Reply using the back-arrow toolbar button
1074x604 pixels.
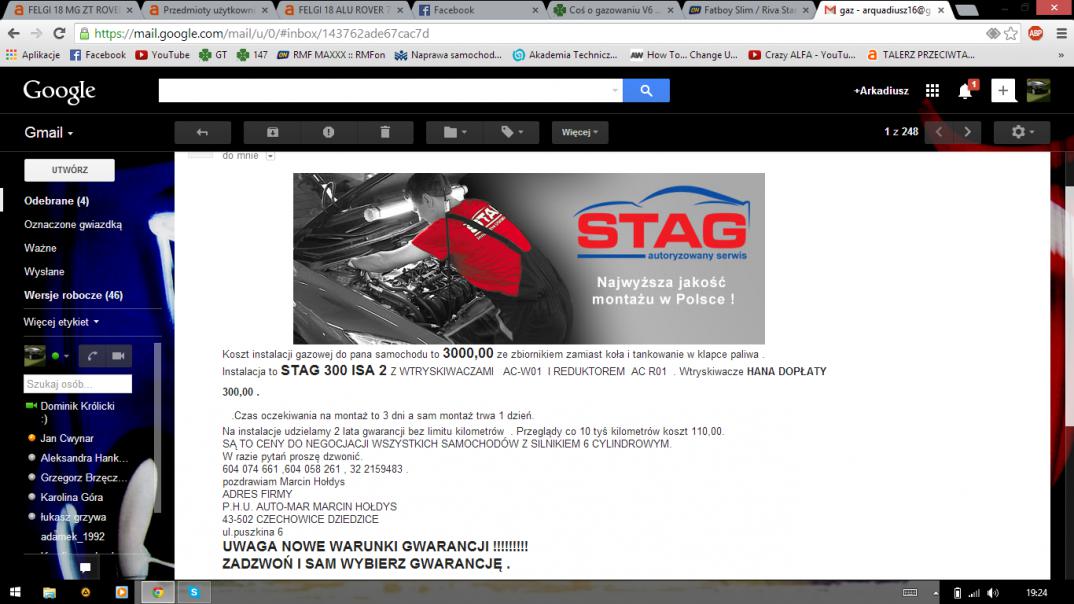tap(202, 132)
